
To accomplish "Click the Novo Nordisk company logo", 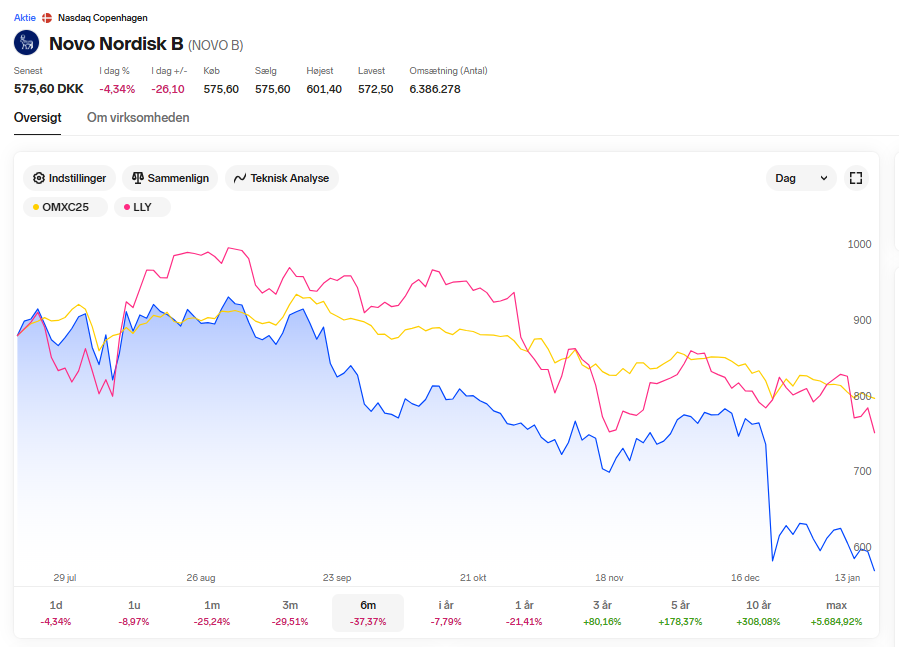I will (x=26, y=43).
